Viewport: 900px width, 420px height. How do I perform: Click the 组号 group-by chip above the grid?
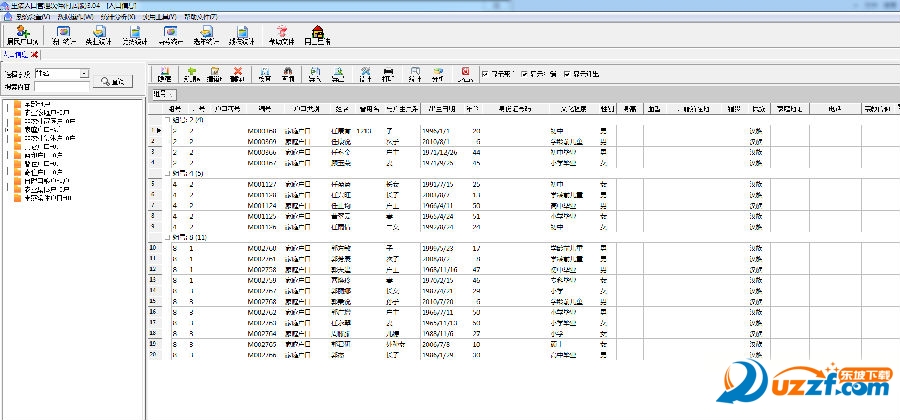tap(164, 94)
